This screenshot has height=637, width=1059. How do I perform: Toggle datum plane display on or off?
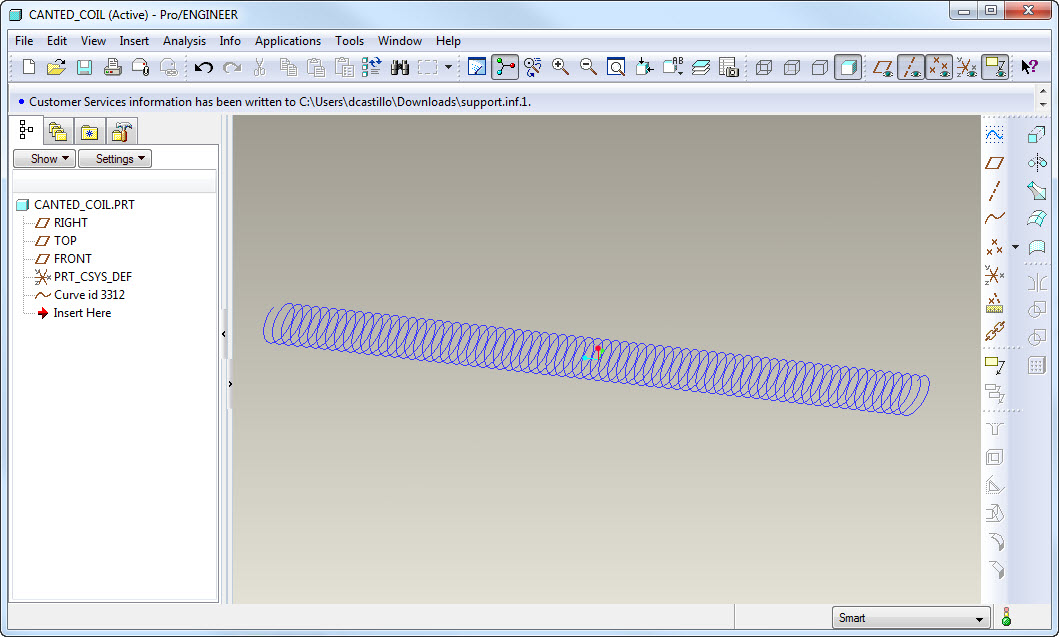click(x=884, y=67)
